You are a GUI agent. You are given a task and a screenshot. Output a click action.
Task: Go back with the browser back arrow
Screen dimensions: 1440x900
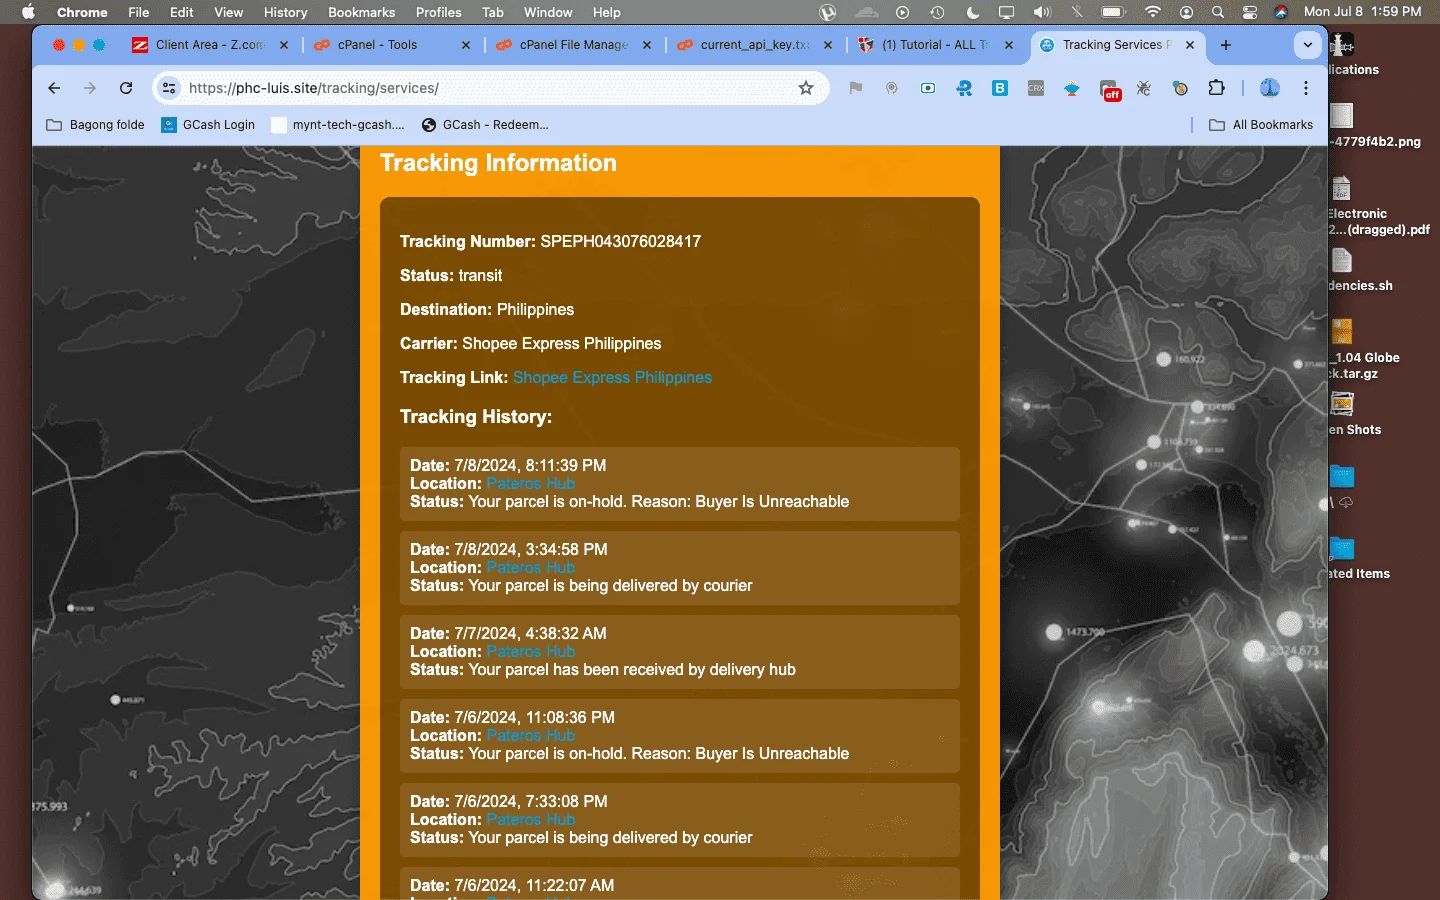point(54,88)
